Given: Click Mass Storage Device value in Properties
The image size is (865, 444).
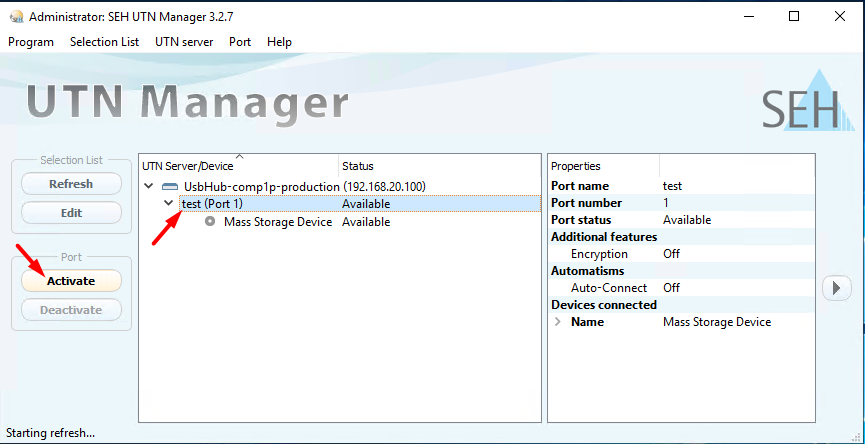Looking at the screenshot, I should coord(717,322).
